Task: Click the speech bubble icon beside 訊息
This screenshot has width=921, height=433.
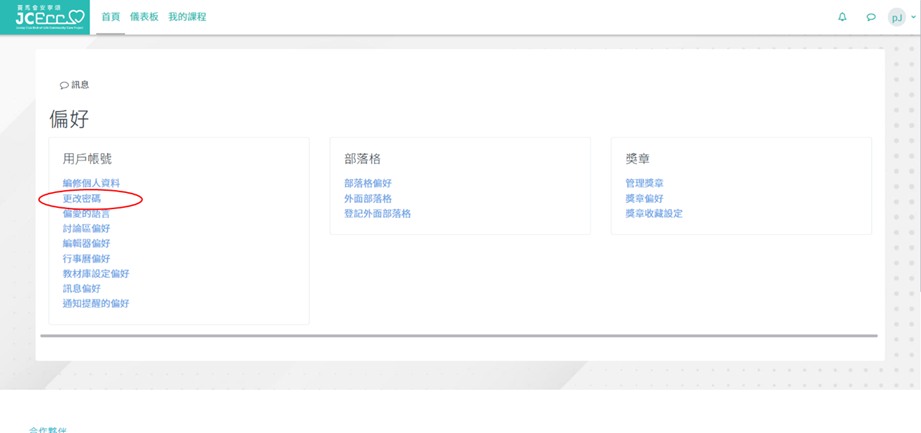Action: [65, 86]
